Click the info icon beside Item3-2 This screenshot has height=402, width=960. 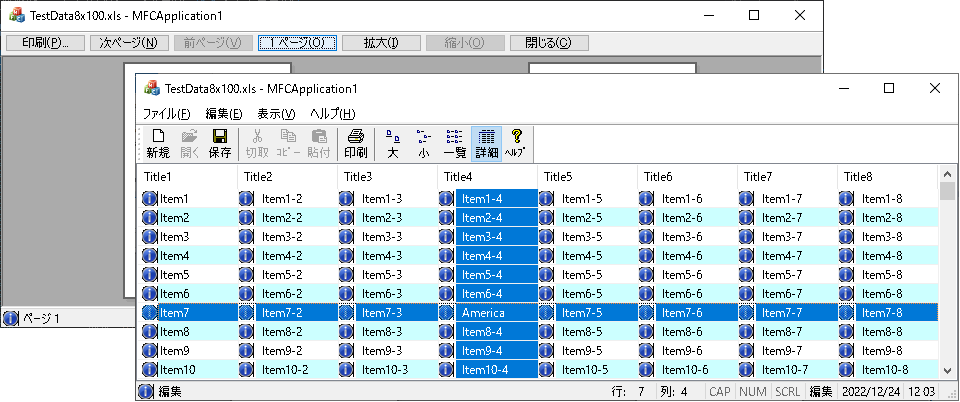(246, 236)
